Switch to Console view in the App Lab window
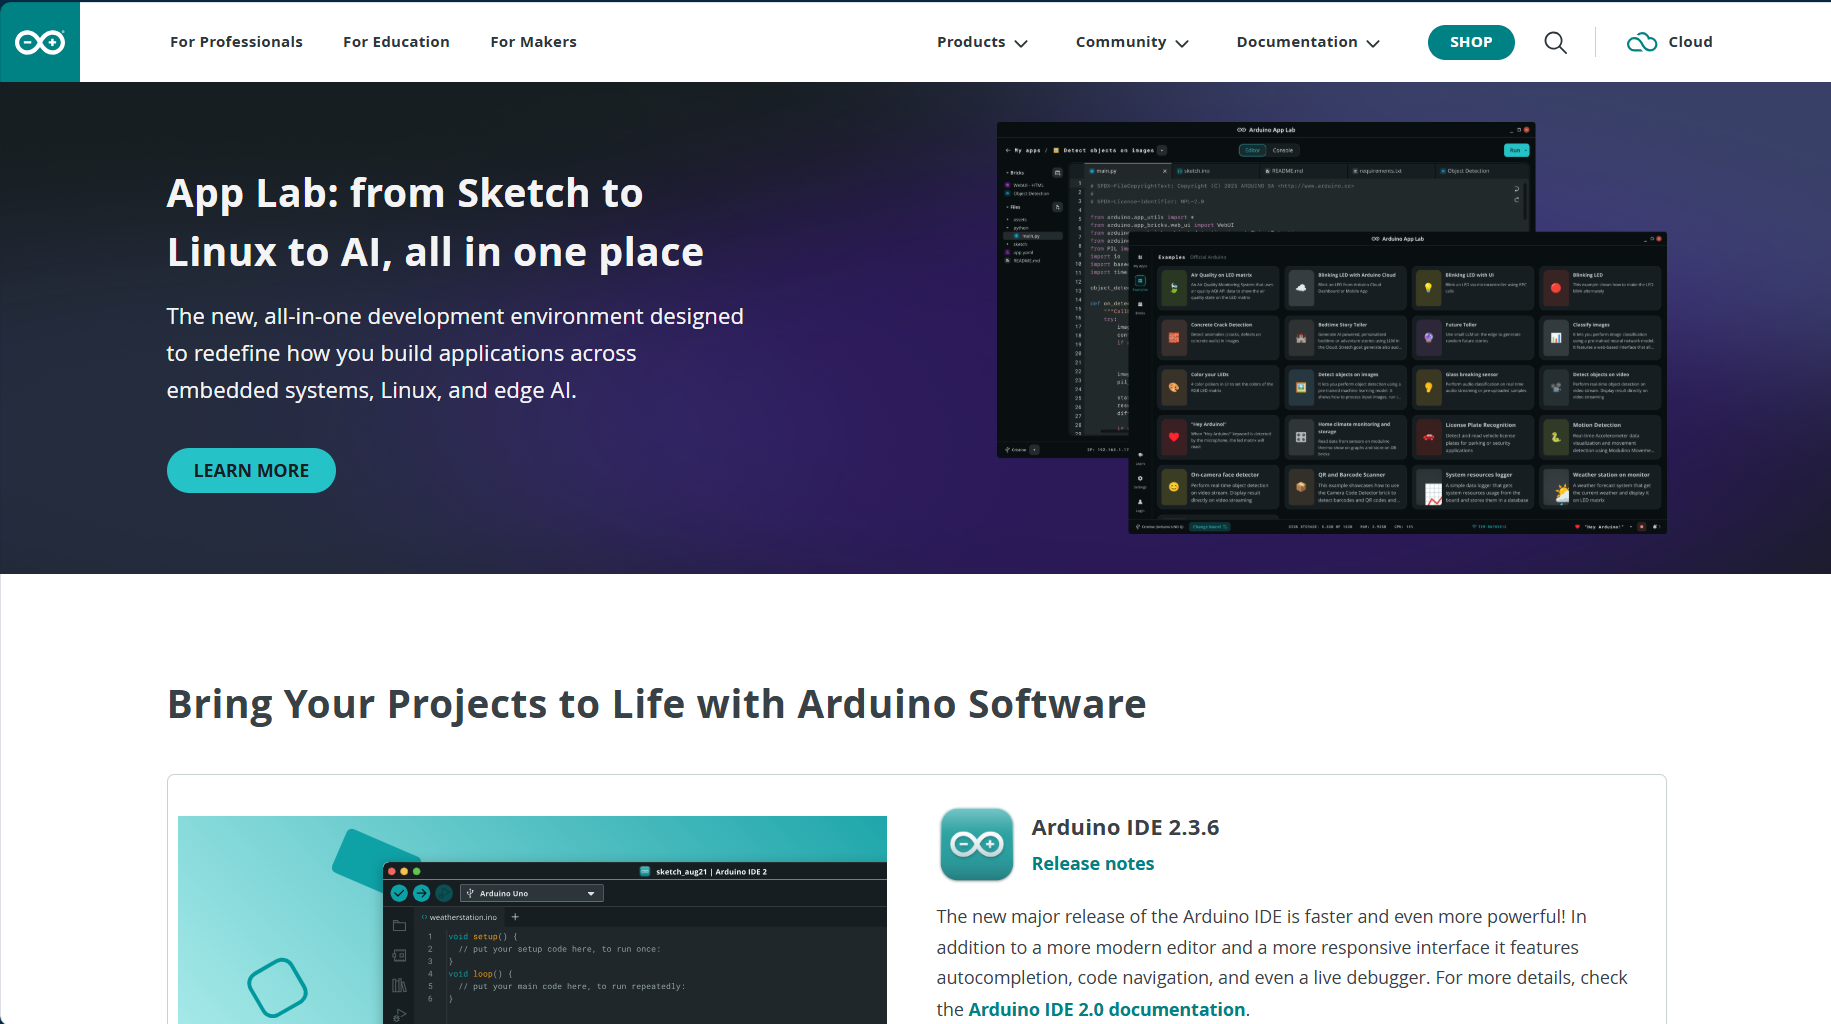Viewport: 1831px width, 1024px height. coord(1282,150)
